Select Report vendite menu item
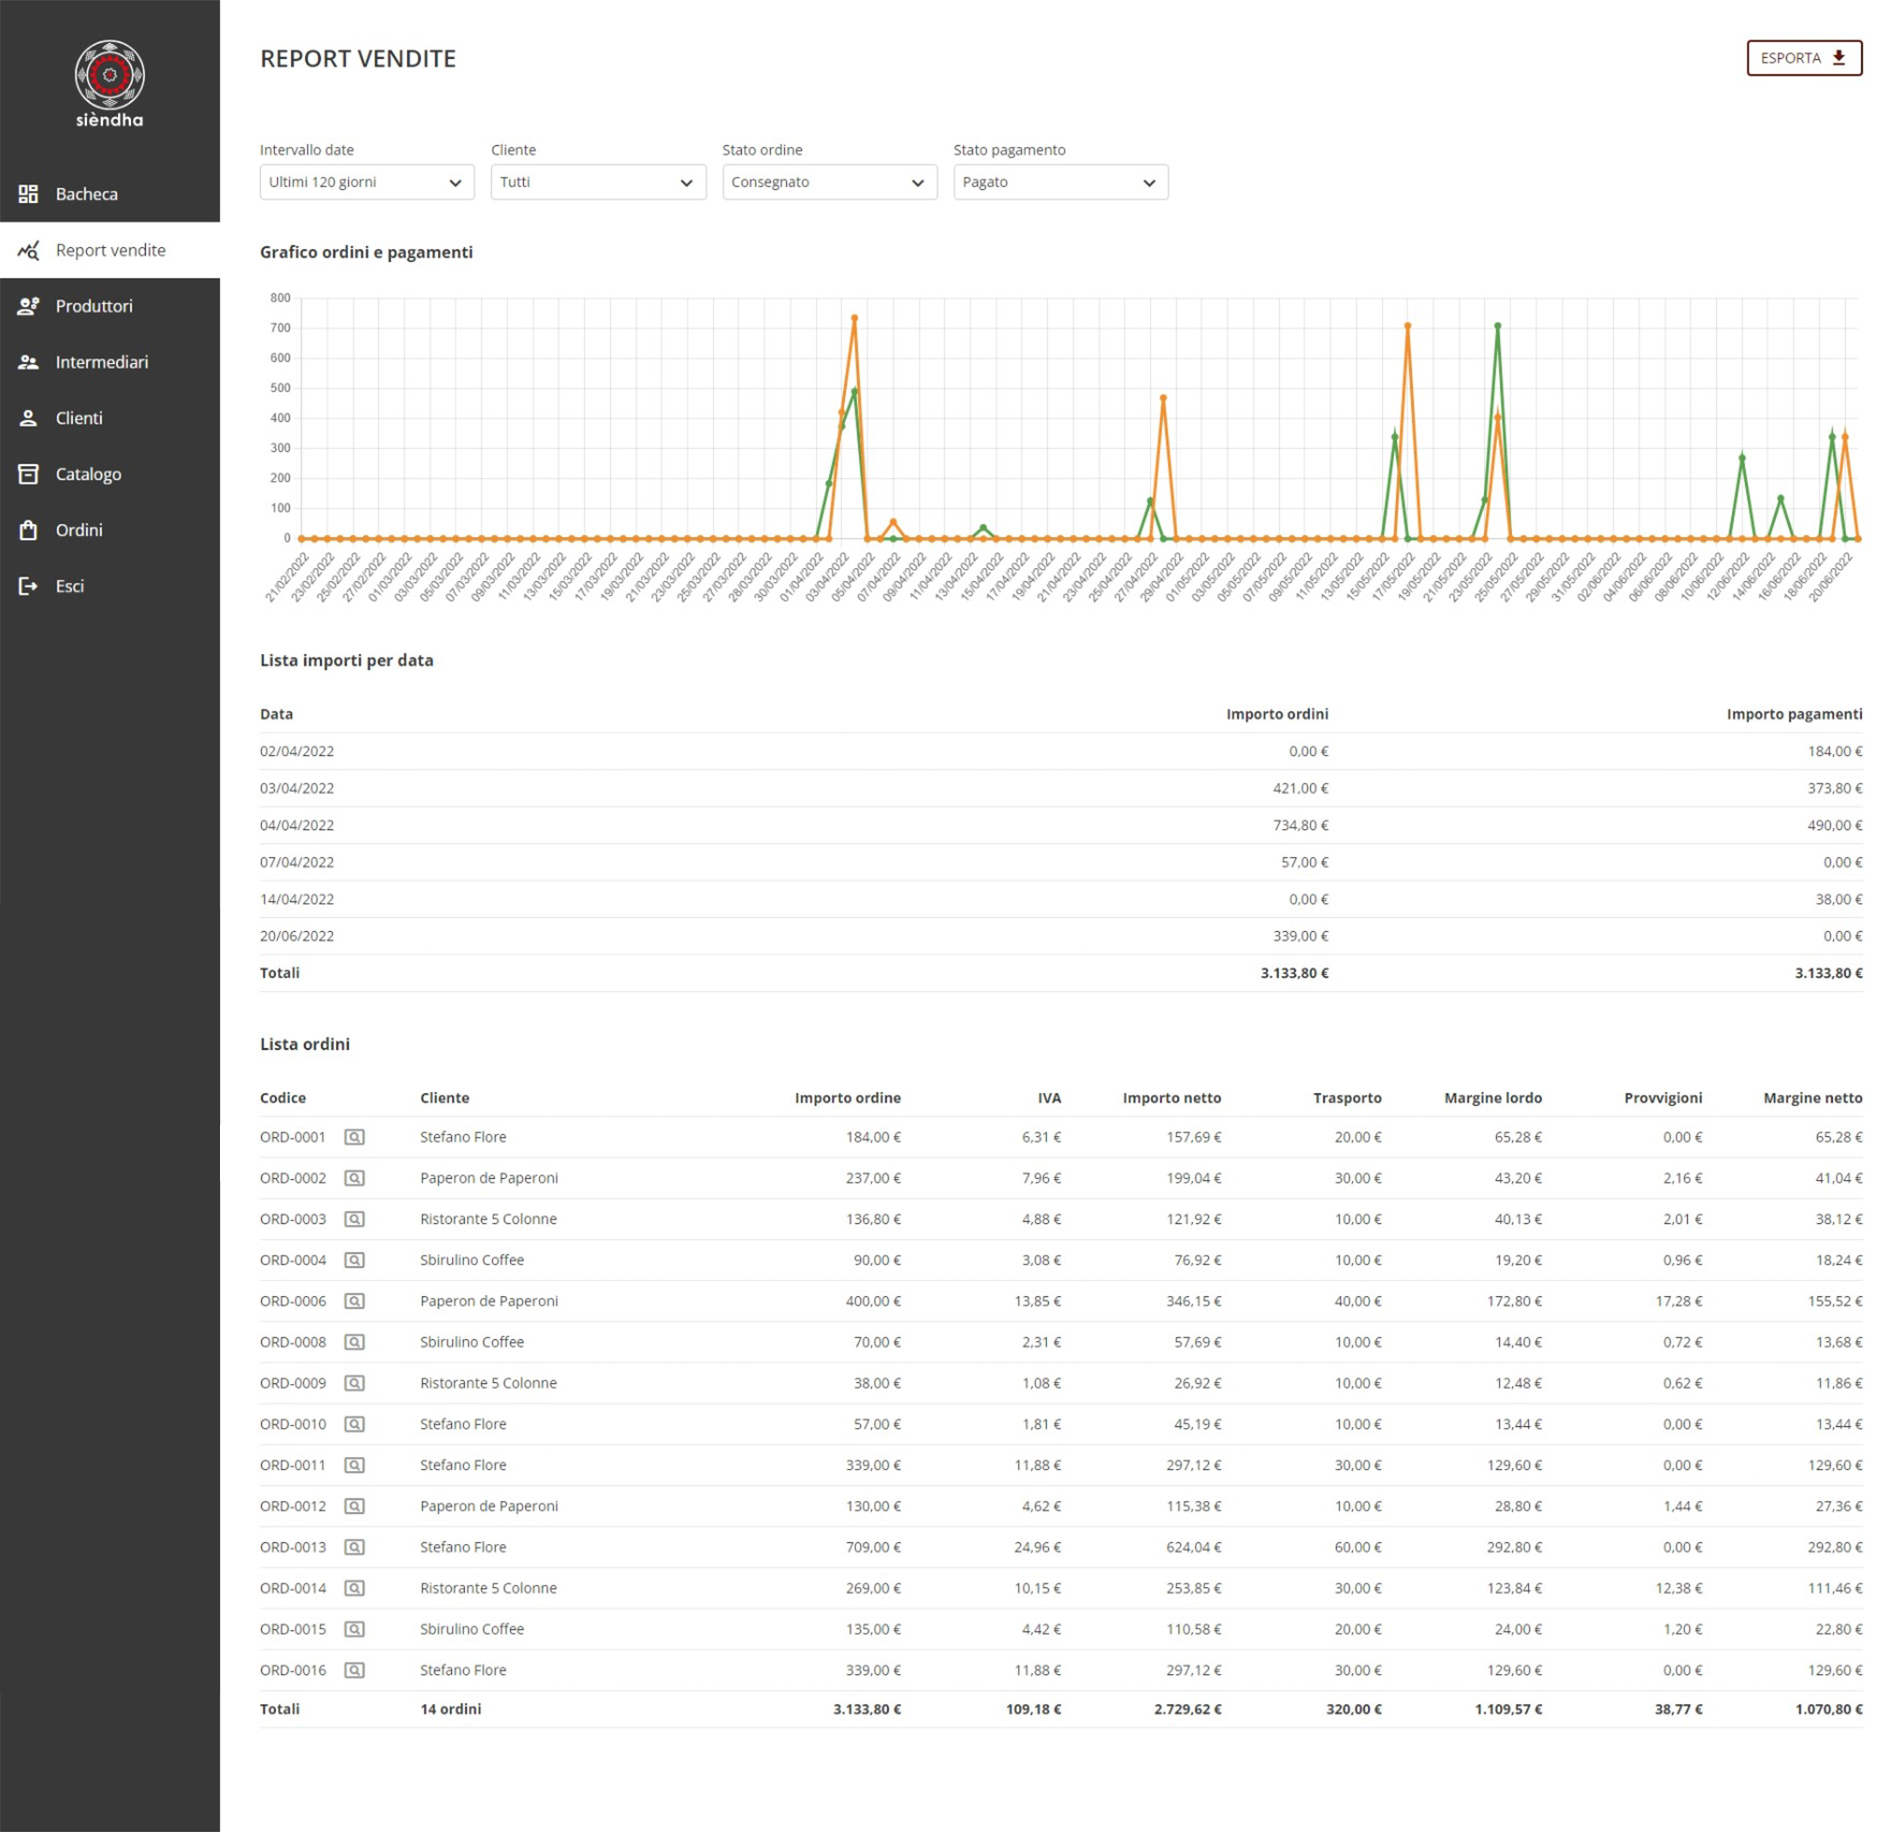The image size is (1896, 1832). coord(110,250)
